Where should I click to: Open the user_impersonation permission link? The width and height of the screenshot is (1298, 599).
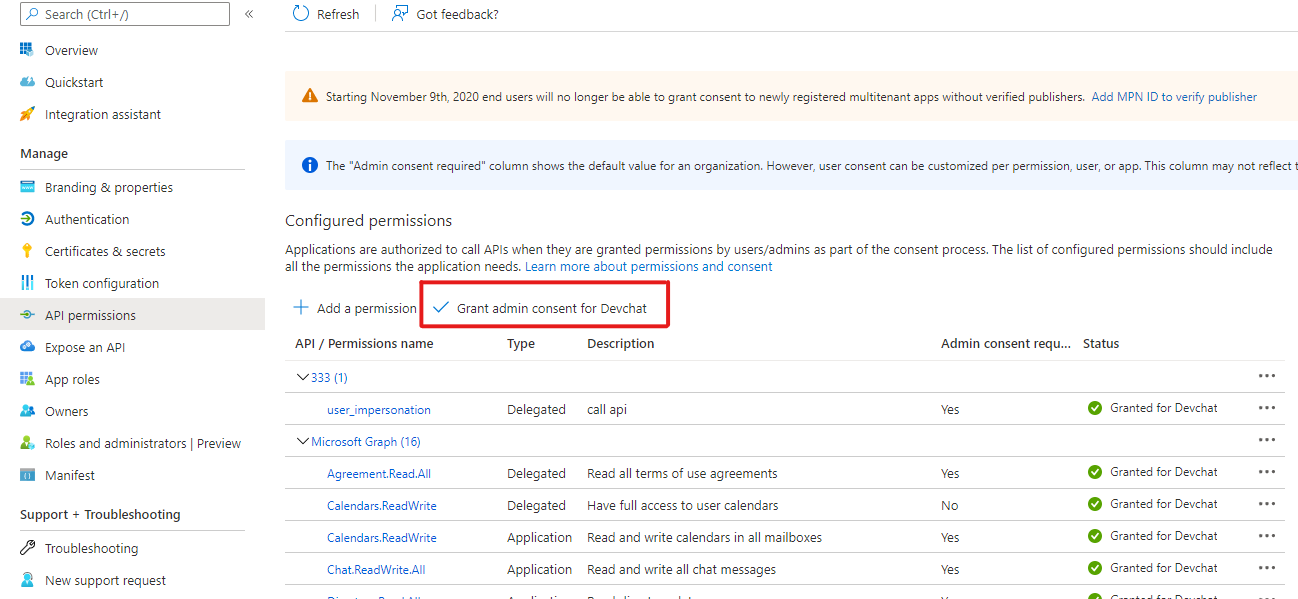point(379,409)
